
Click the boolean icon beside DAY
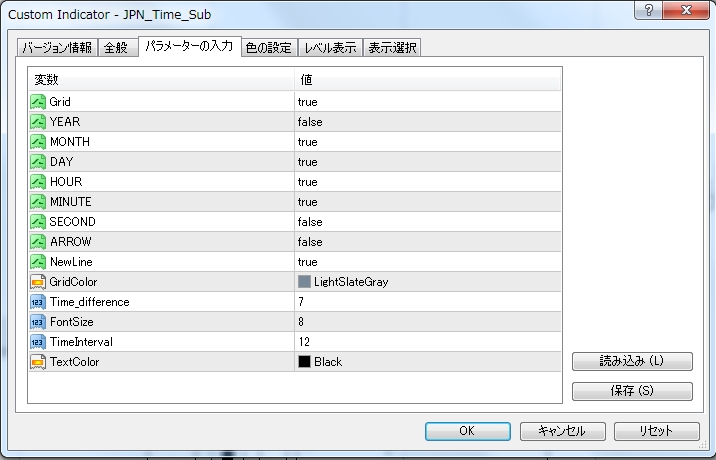click(x=38, y=162)
